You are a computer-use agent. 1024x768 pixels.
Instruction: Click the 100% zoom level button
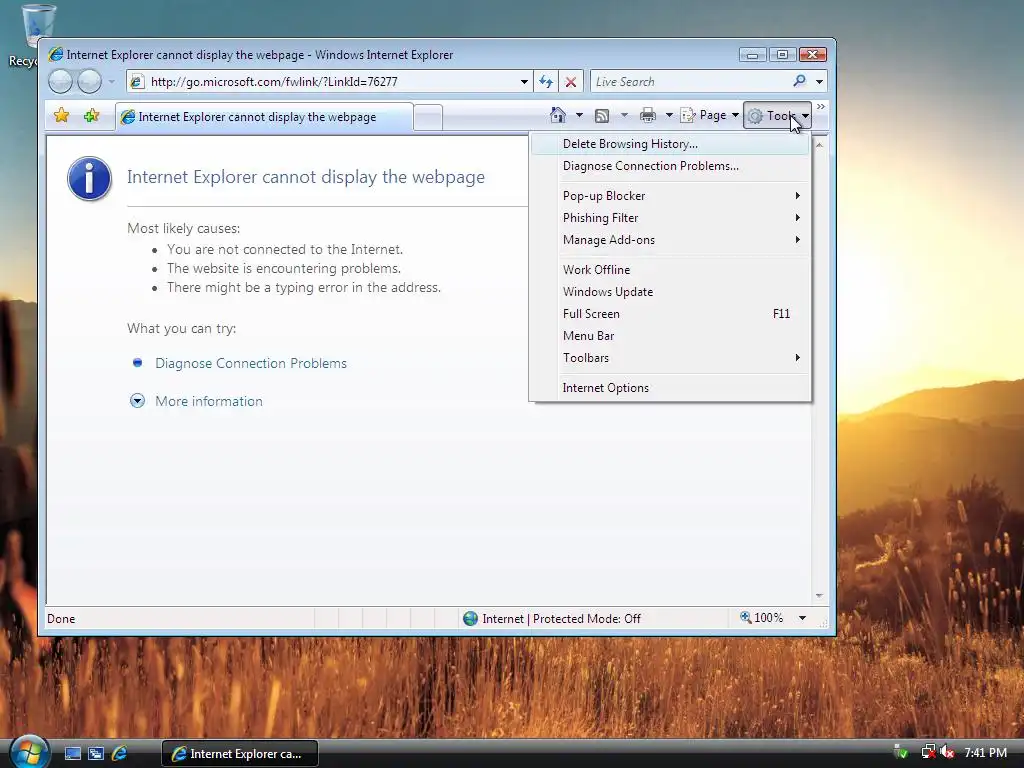pos(761,618)
